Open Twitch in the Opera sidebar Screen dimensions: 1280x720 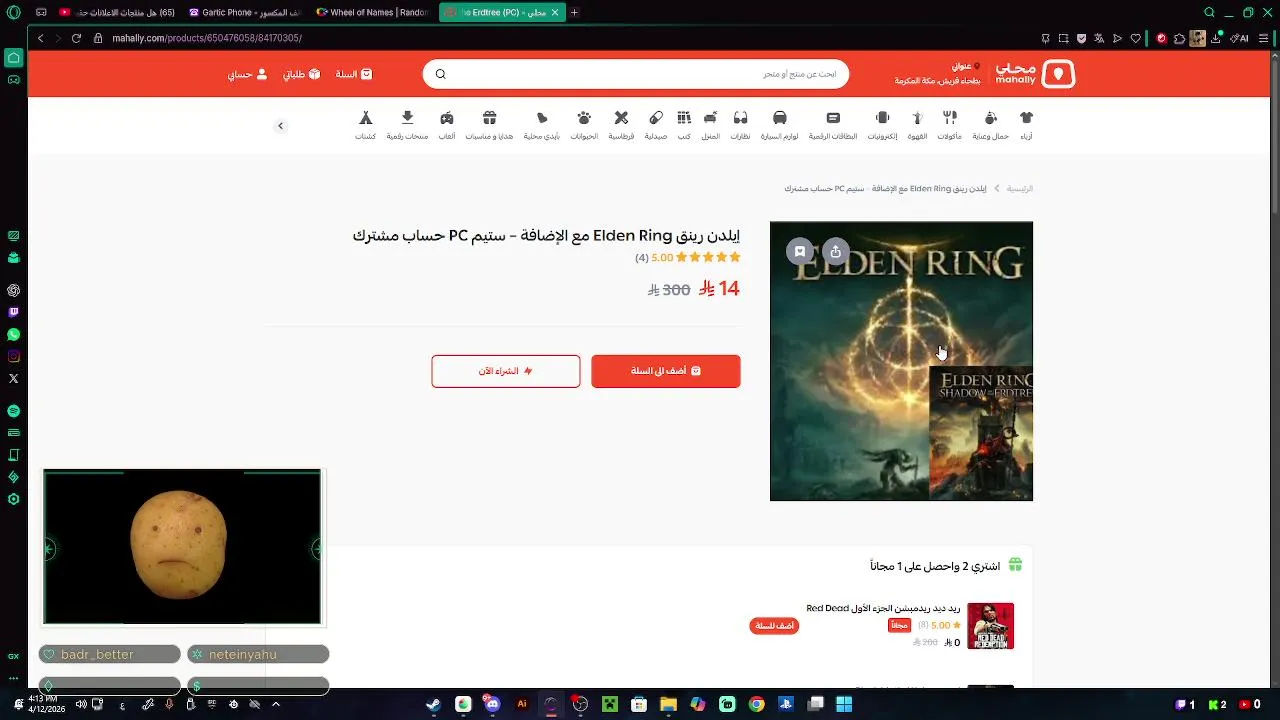click(x=13, y=313)
